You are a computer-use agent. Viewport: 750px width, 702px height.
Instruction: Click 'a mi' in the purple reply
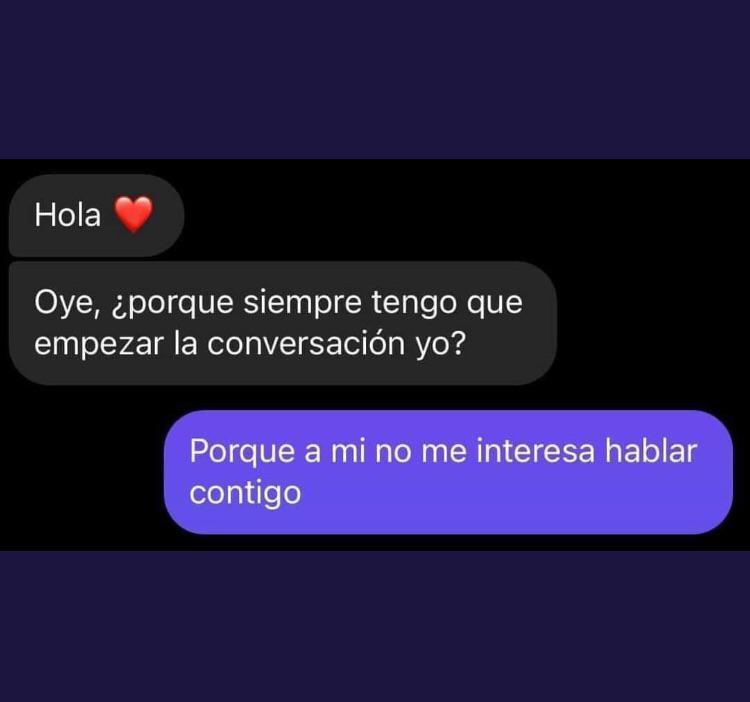tap(335, 452)
